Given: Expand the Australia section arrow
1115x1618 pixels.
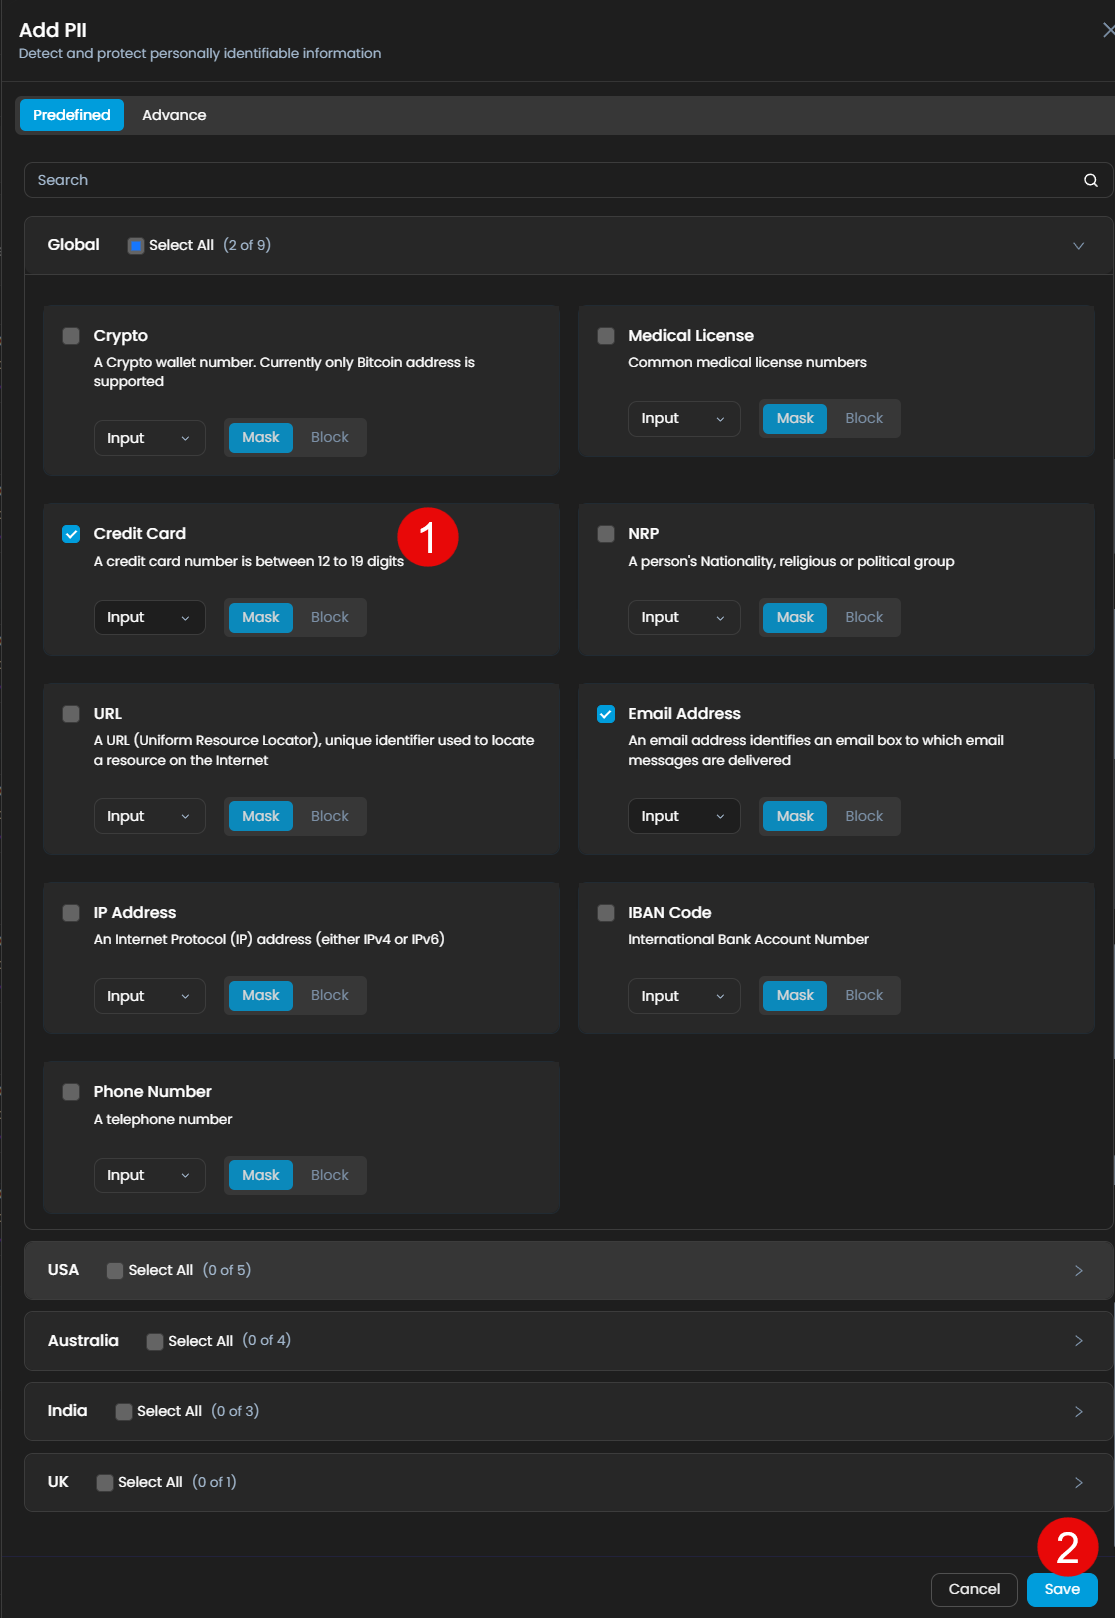Looking at the screenshot, I should pyautogui.click(x=1078, y=1341).
